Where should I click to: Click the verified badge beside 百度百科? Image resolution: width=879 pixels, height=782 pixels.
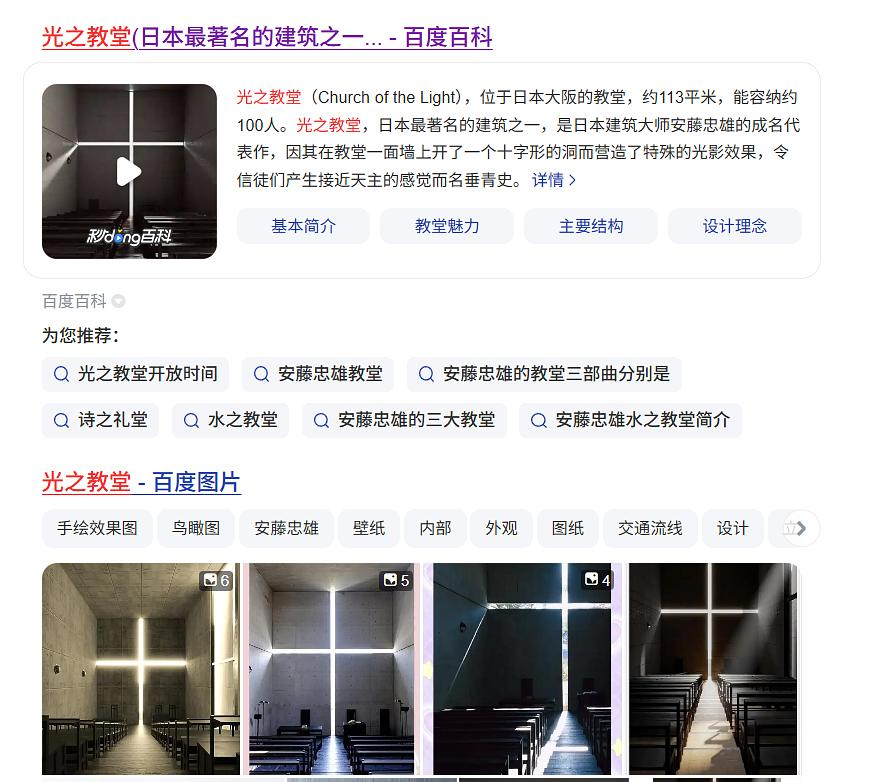(x=118, y=302)
